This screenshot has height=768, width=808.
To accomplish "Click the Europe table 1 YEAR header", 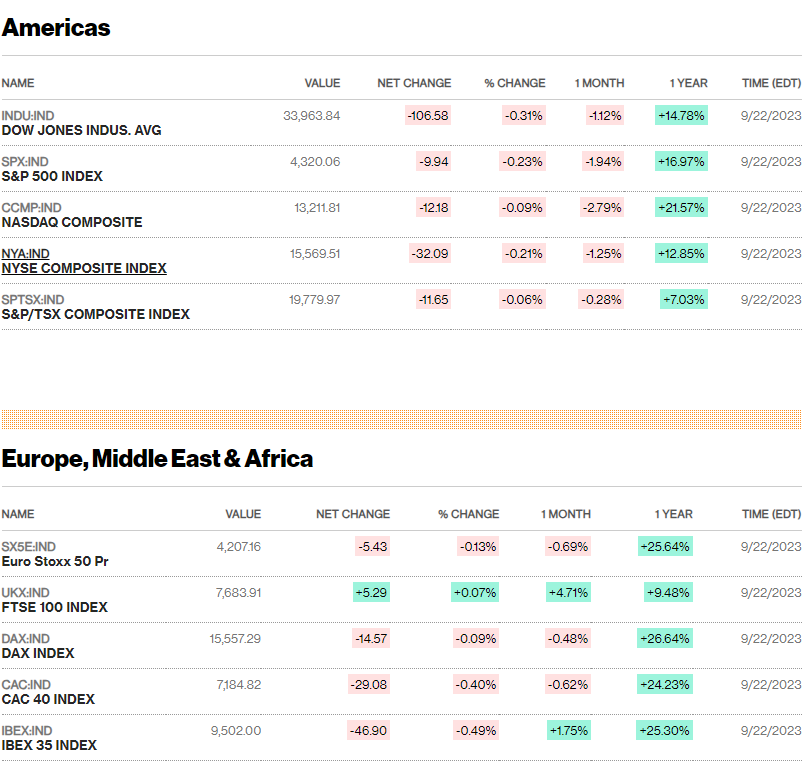I will coord(674,514).
